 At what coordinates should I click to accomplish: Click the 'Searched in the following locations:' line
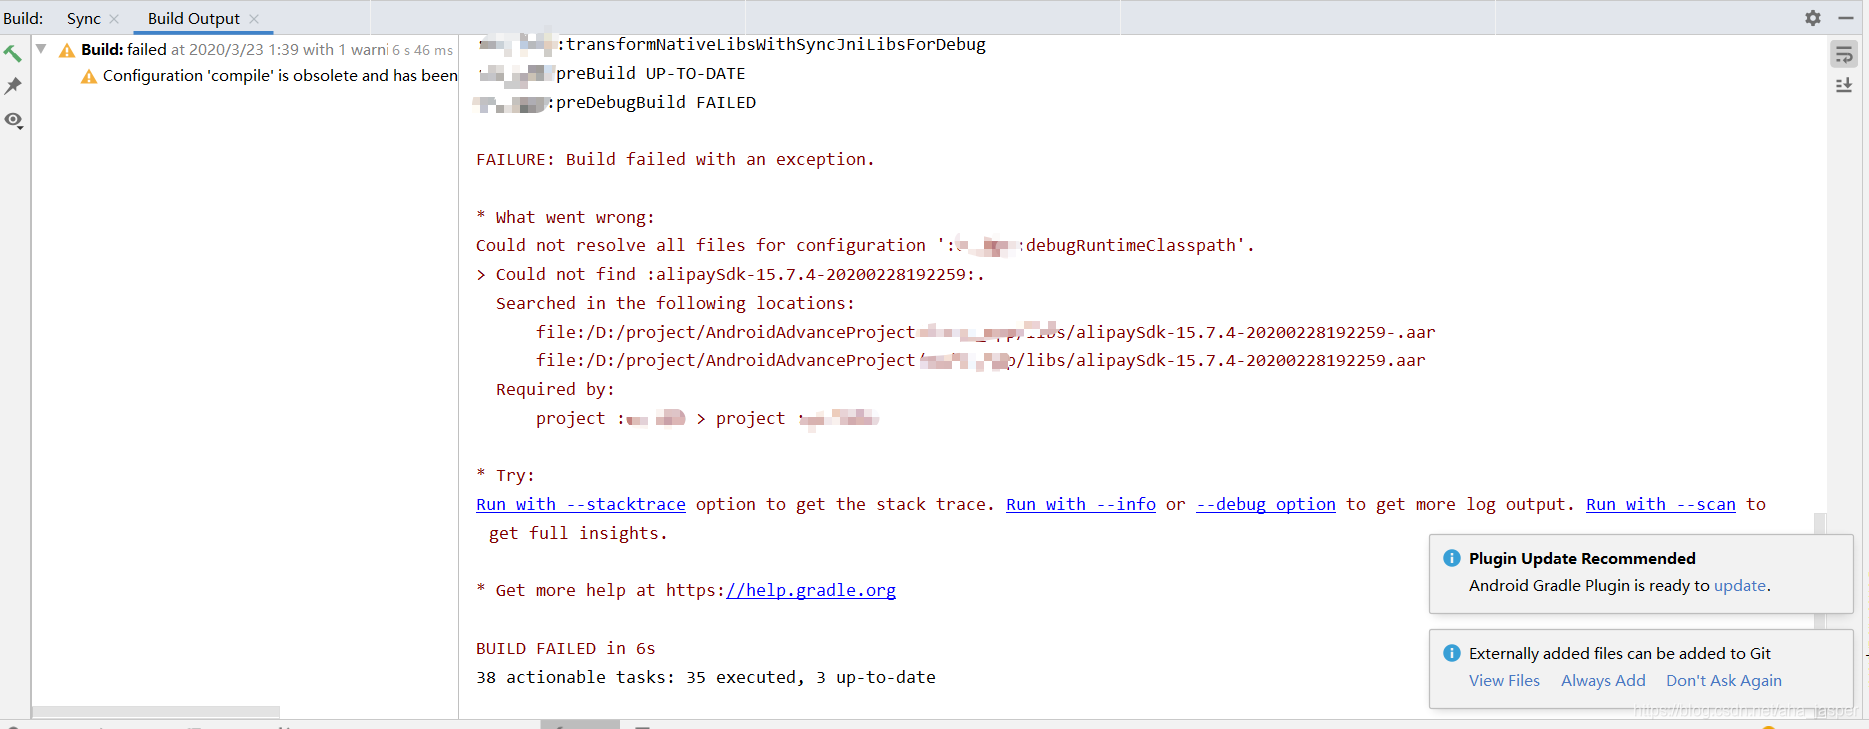coord(675,303)
